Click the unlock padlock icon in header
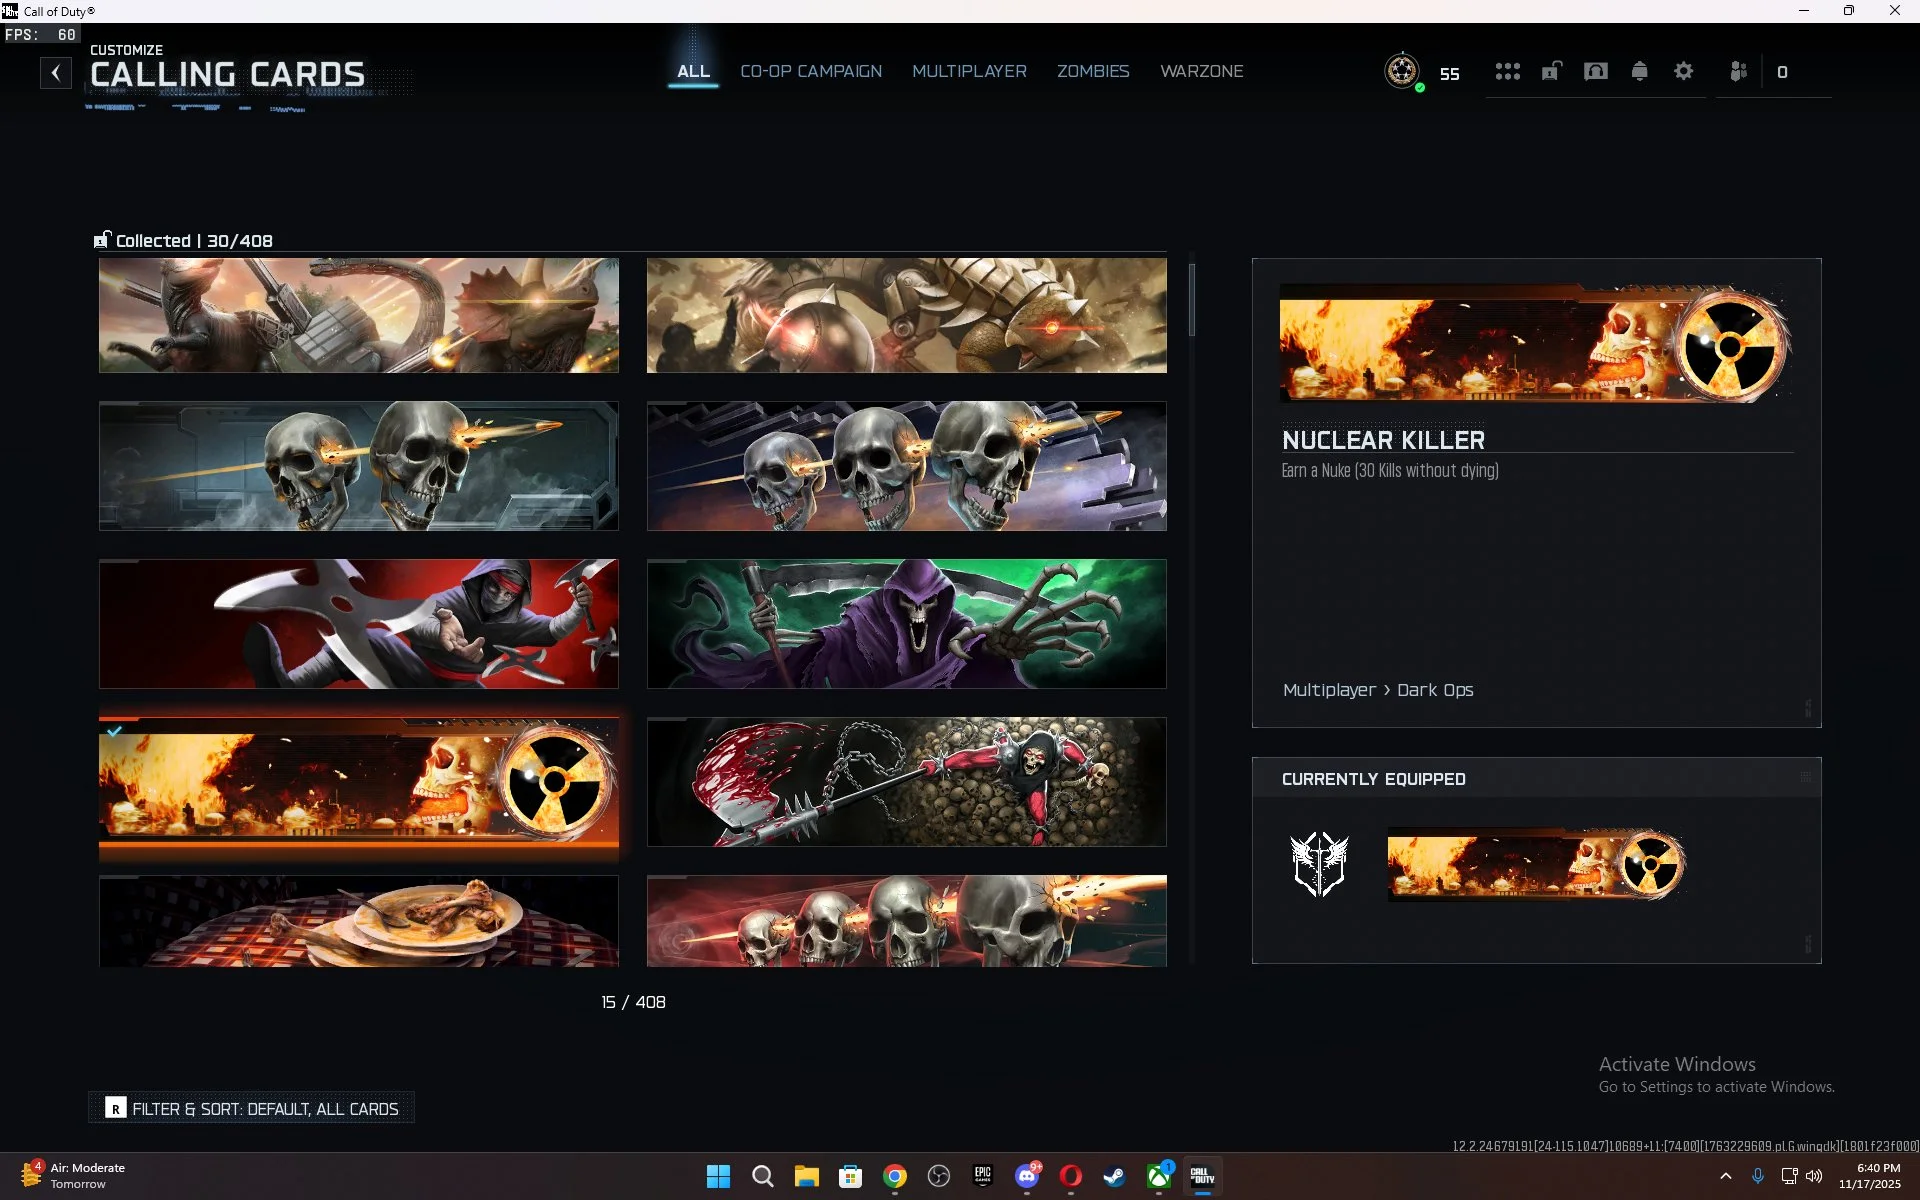Image resolution: width=1920 pixels, height=1200 pixels. point(1551,72)
